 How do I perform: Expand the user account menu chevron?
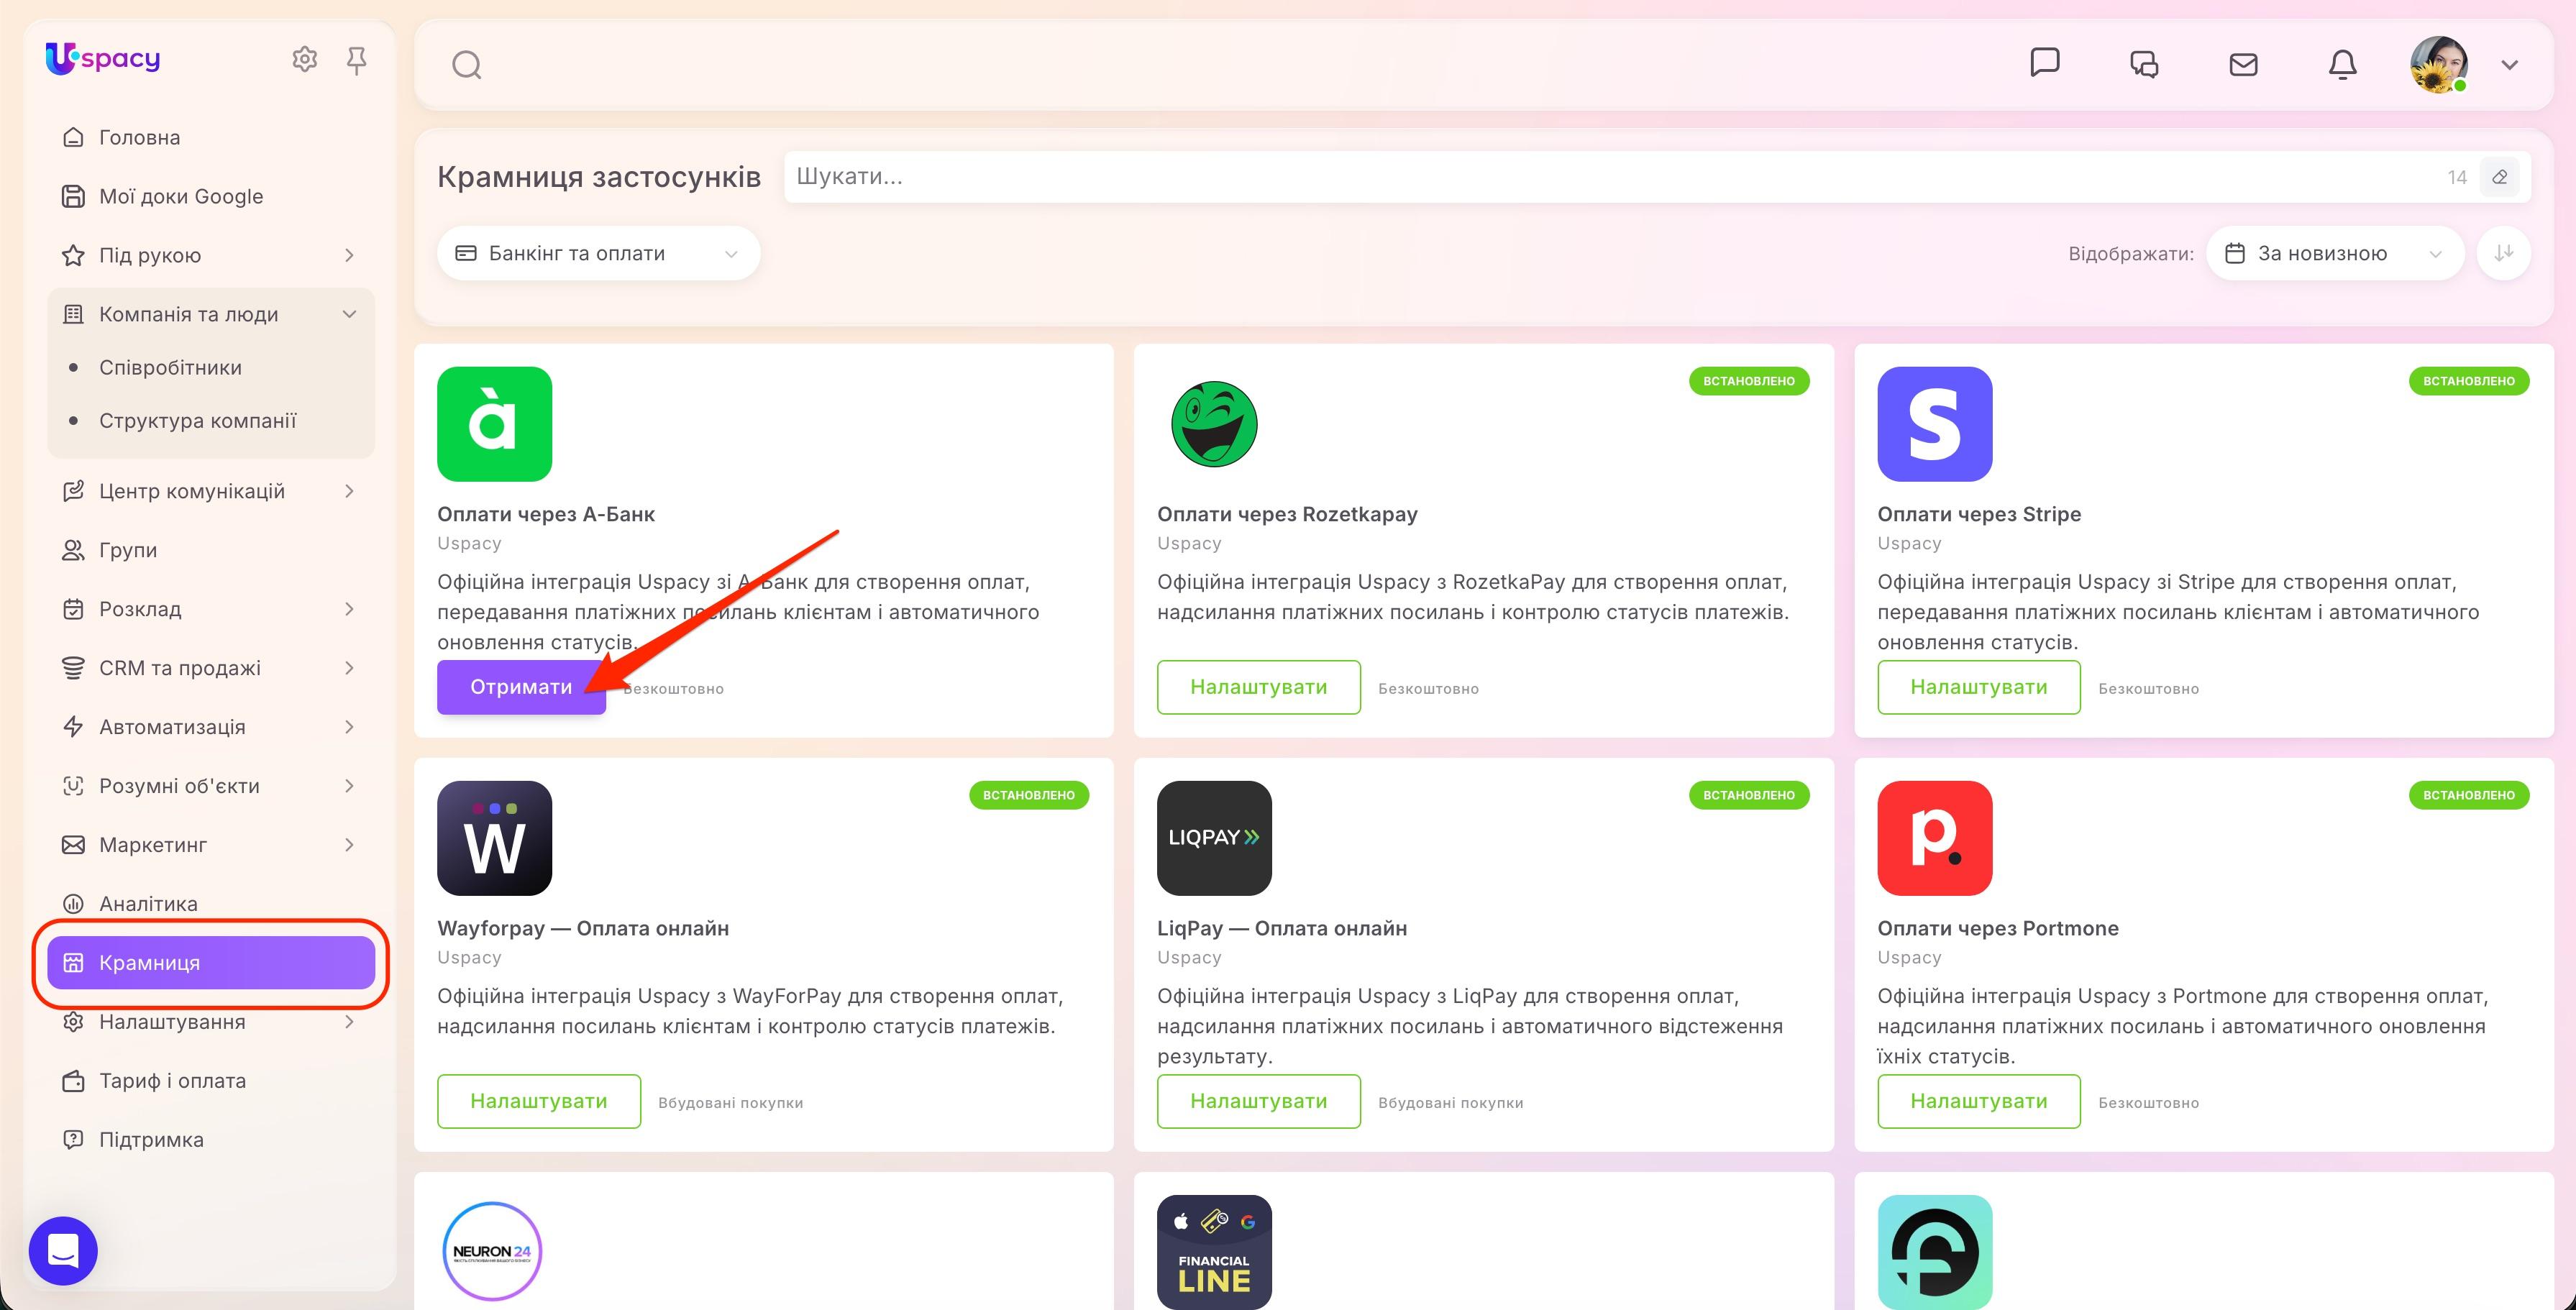pos(2509,65)
